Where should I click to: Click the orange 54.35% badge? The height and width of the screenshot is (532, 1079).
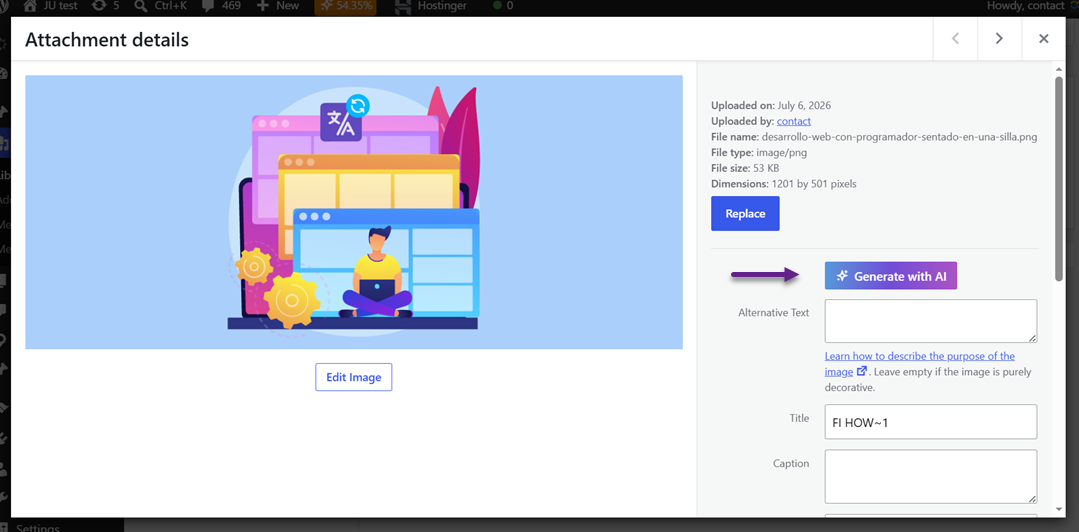(345, 6)
